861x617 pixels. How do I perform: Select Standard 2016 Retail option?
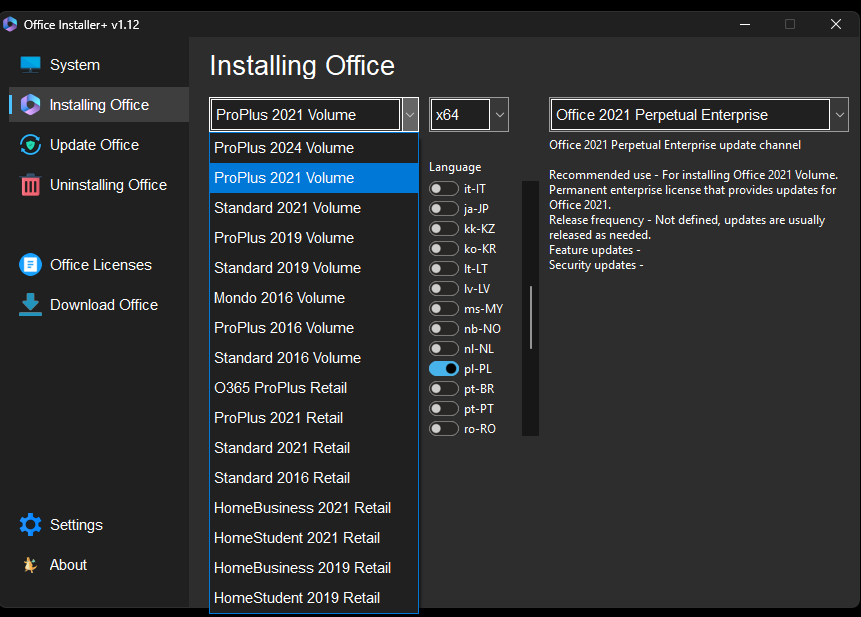click(x=314, y=478)
